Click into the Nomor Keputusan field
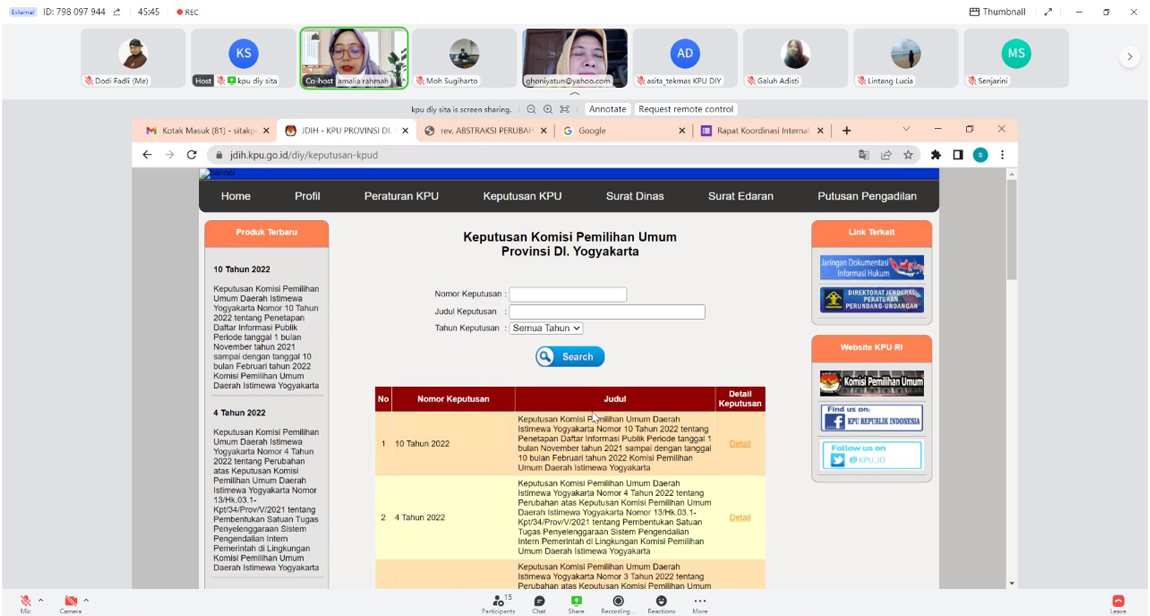Viewport: 1150px width, 616px height. (568, 294)
